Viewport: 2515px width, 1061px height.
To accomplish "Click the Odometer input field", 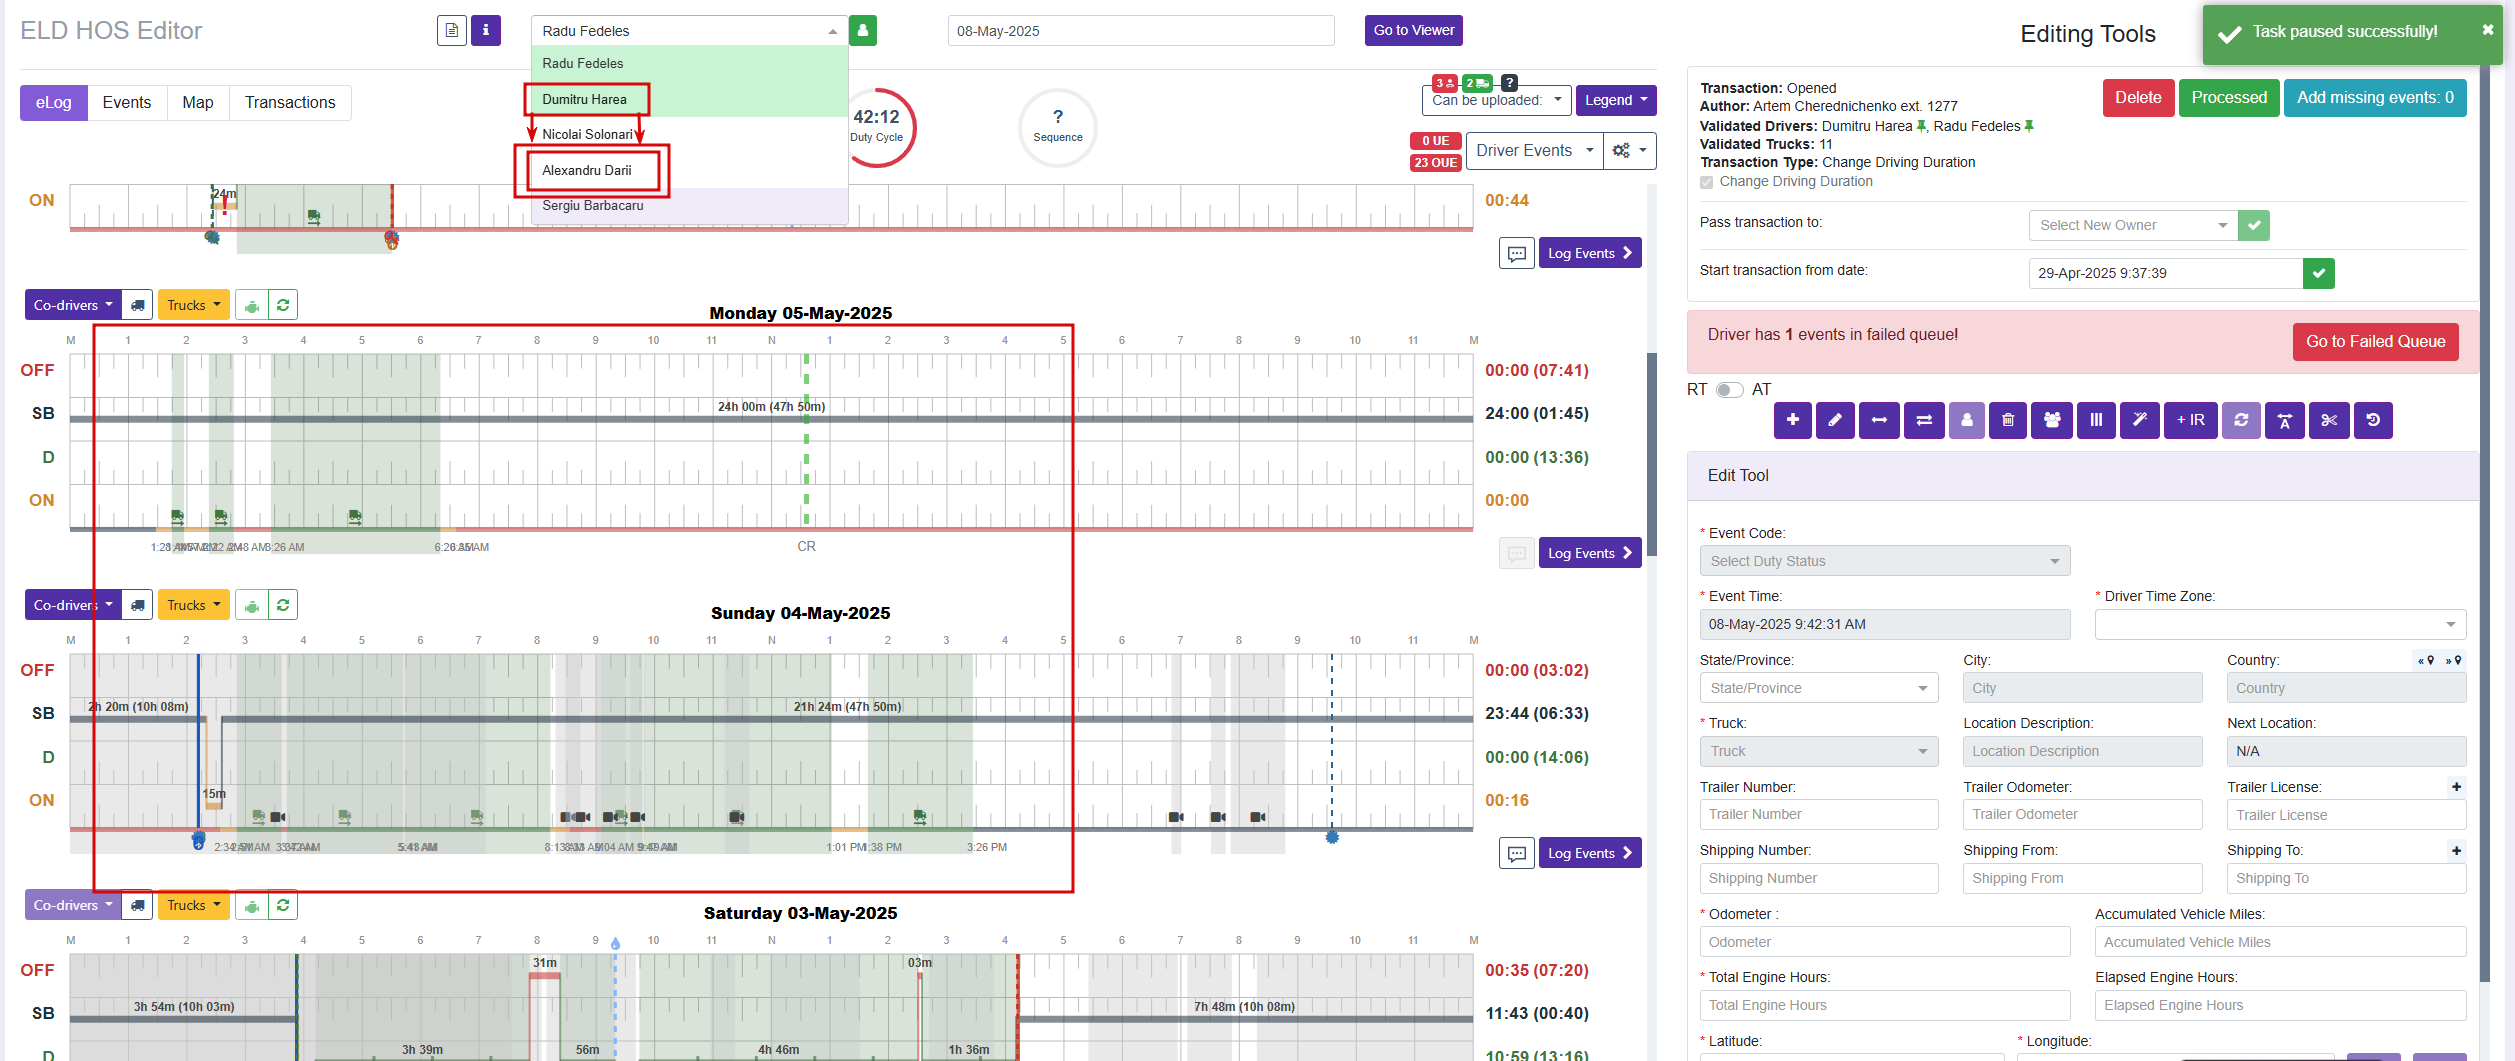I will [1884, 942].
